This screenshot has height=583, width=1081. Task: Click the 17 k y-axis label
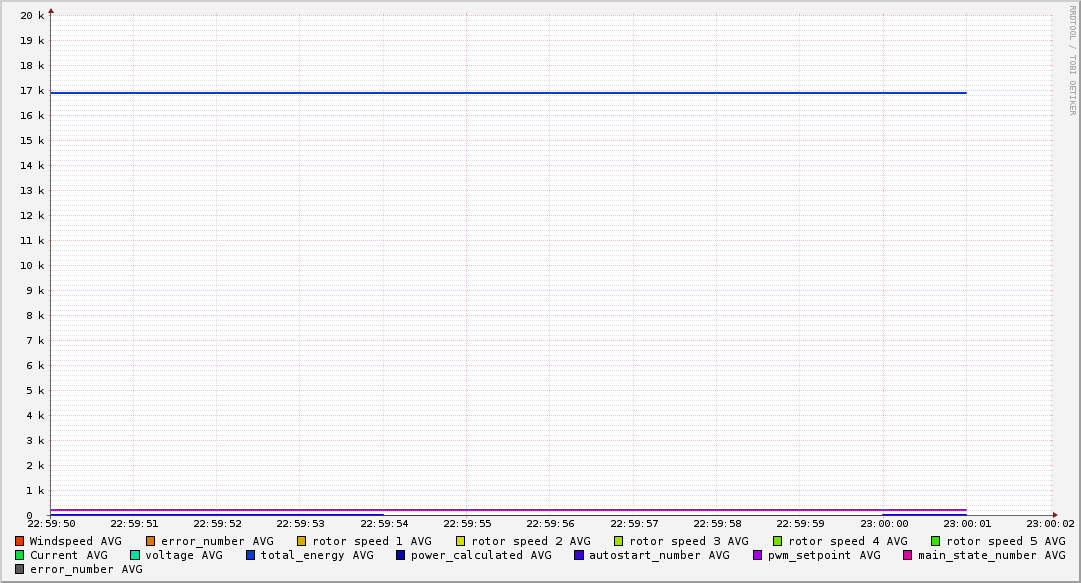coord(33,91)
